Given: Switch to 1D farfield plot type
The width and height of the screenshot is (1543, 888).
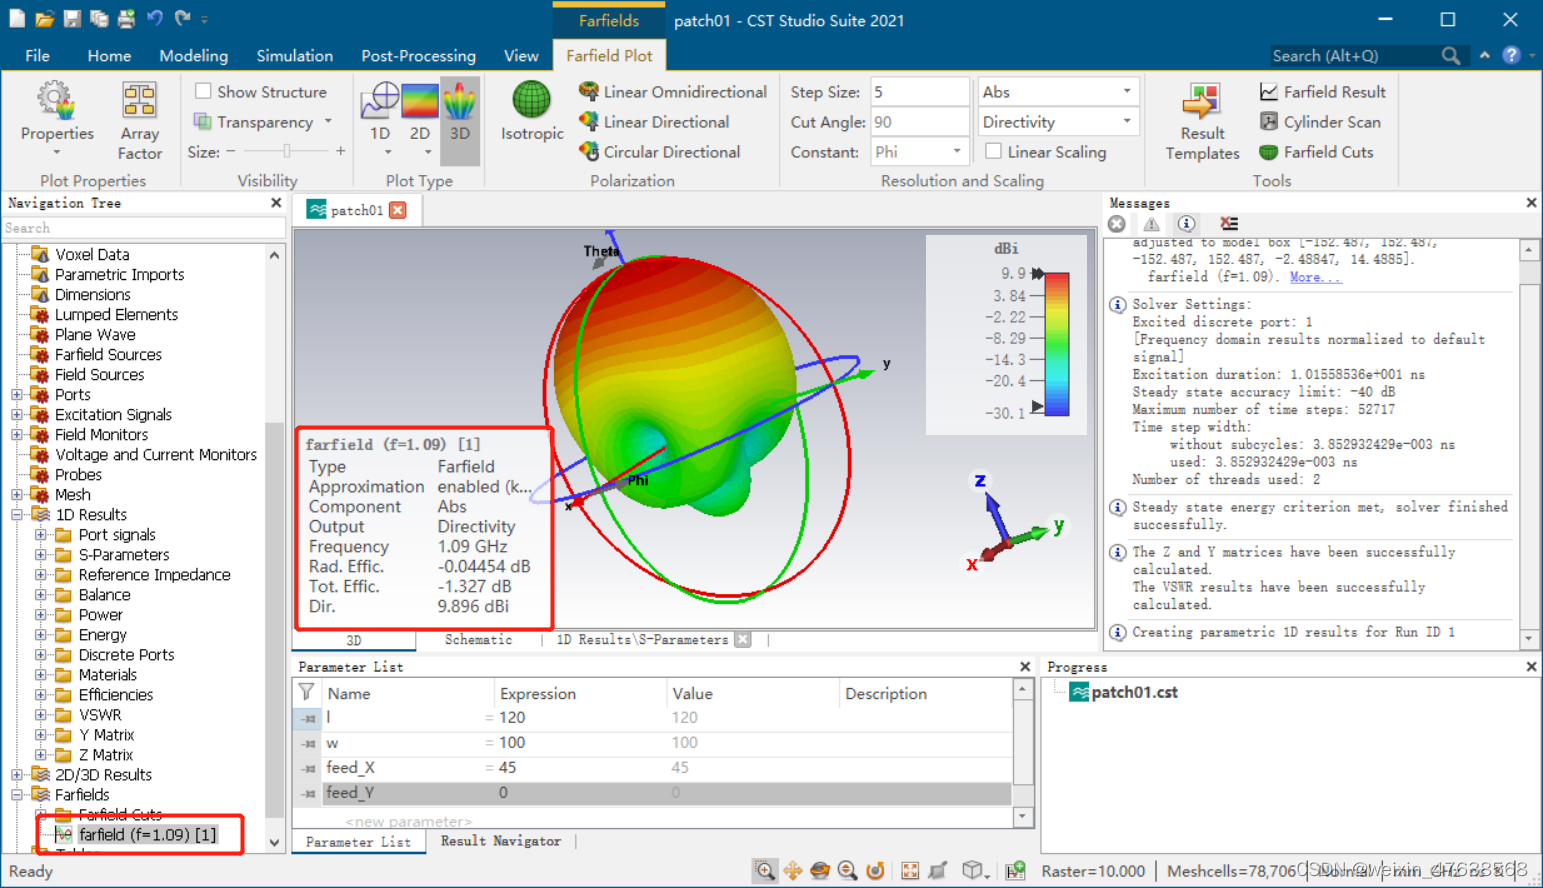Looking at the screenshot, I should click(x=380, y=119).
